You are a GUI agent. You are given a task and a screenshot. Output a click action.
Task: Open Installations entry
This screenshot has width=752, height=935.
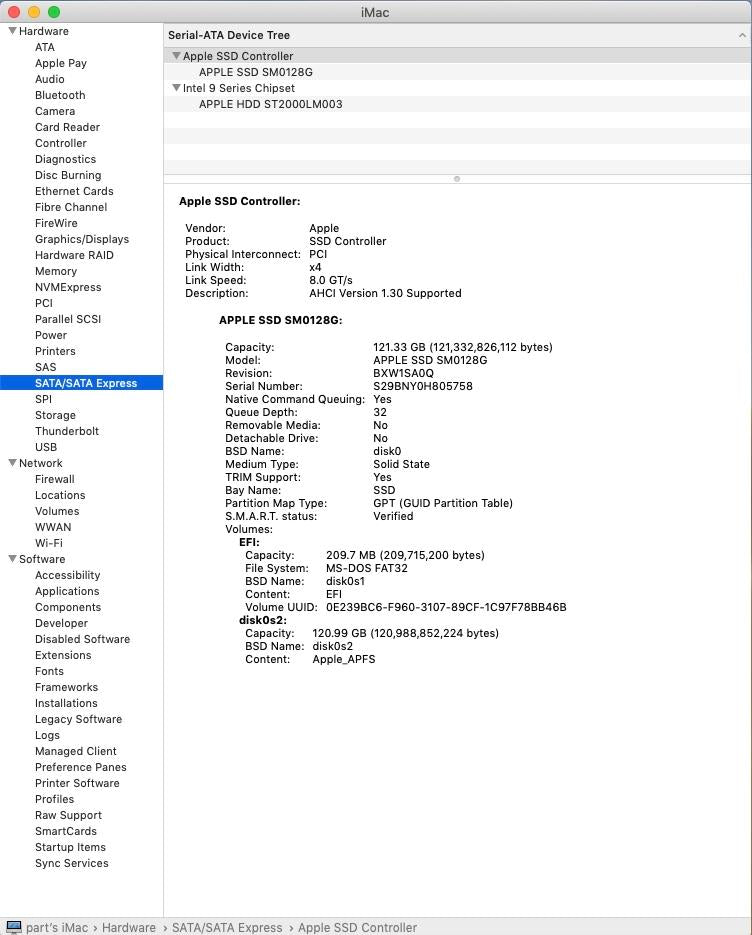click(66, 704)
